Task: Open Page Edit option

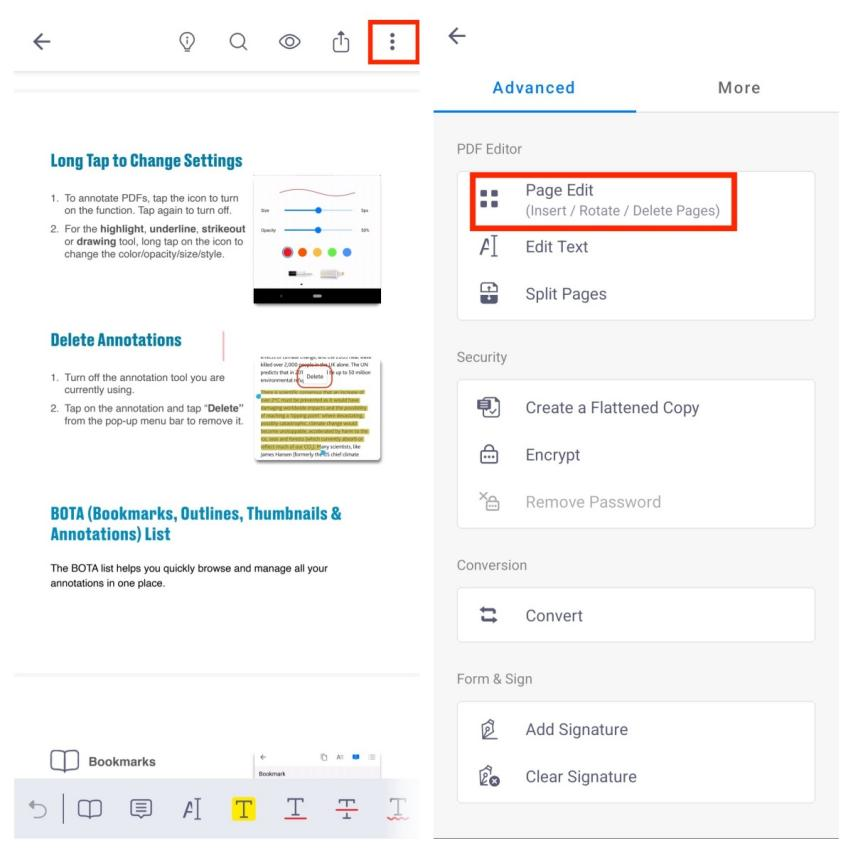Action: pyautogui.click(x=621, y=200)
